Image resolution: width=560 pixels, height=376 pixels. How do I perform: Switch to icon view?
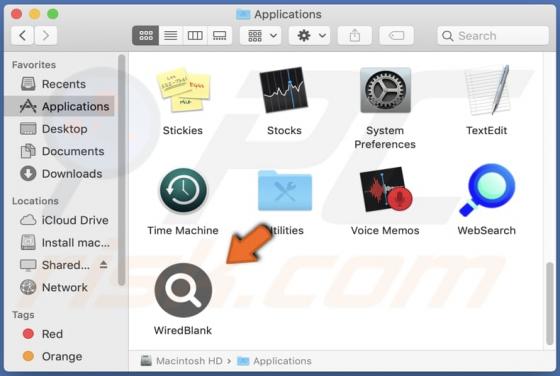click(145, 35)
